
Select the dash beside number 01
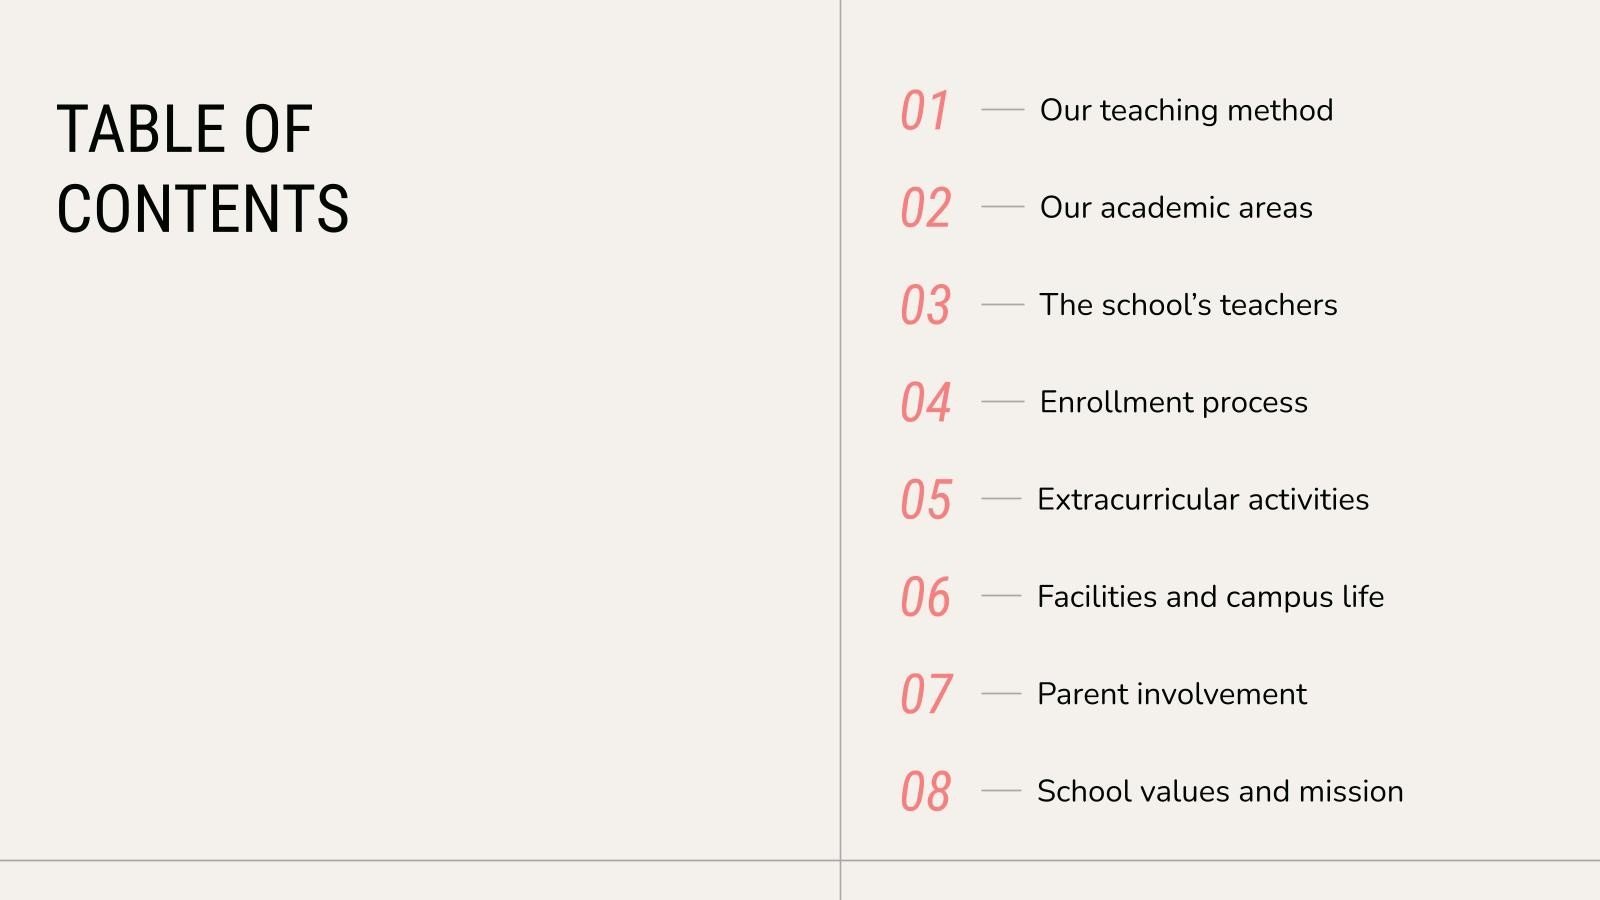1002,109
